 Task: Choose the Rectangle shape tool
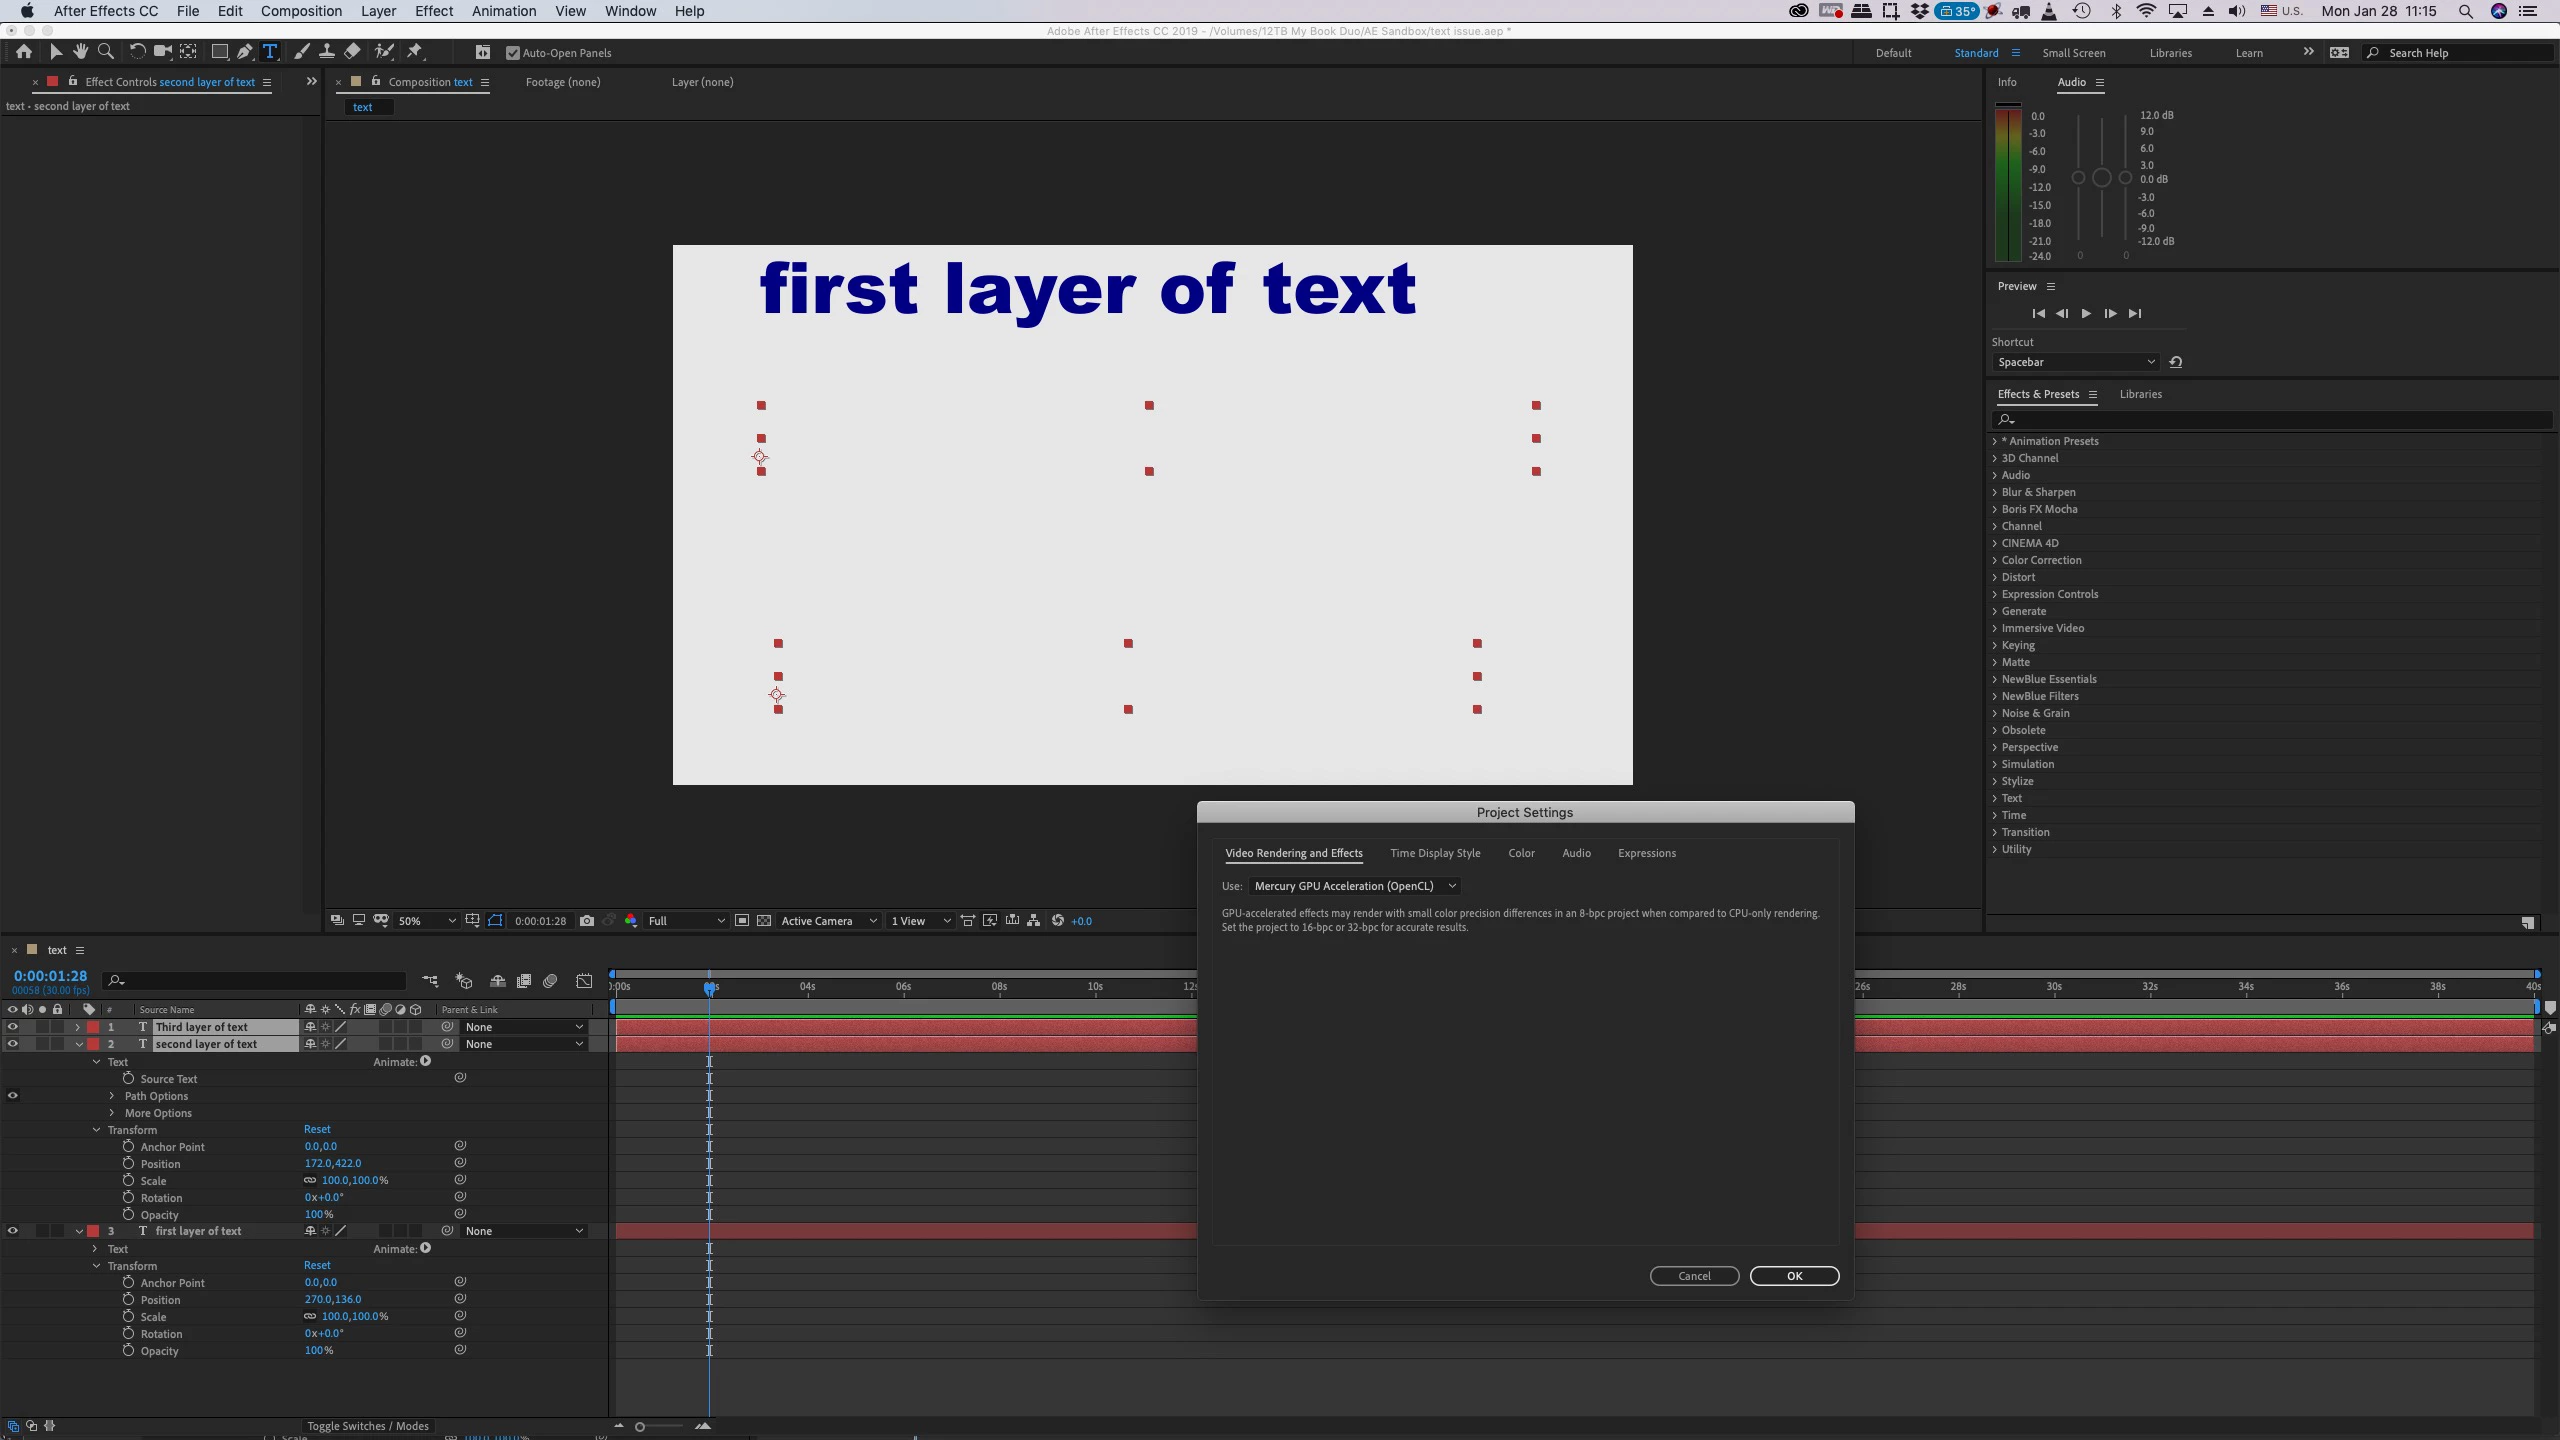tap(219, 52)
